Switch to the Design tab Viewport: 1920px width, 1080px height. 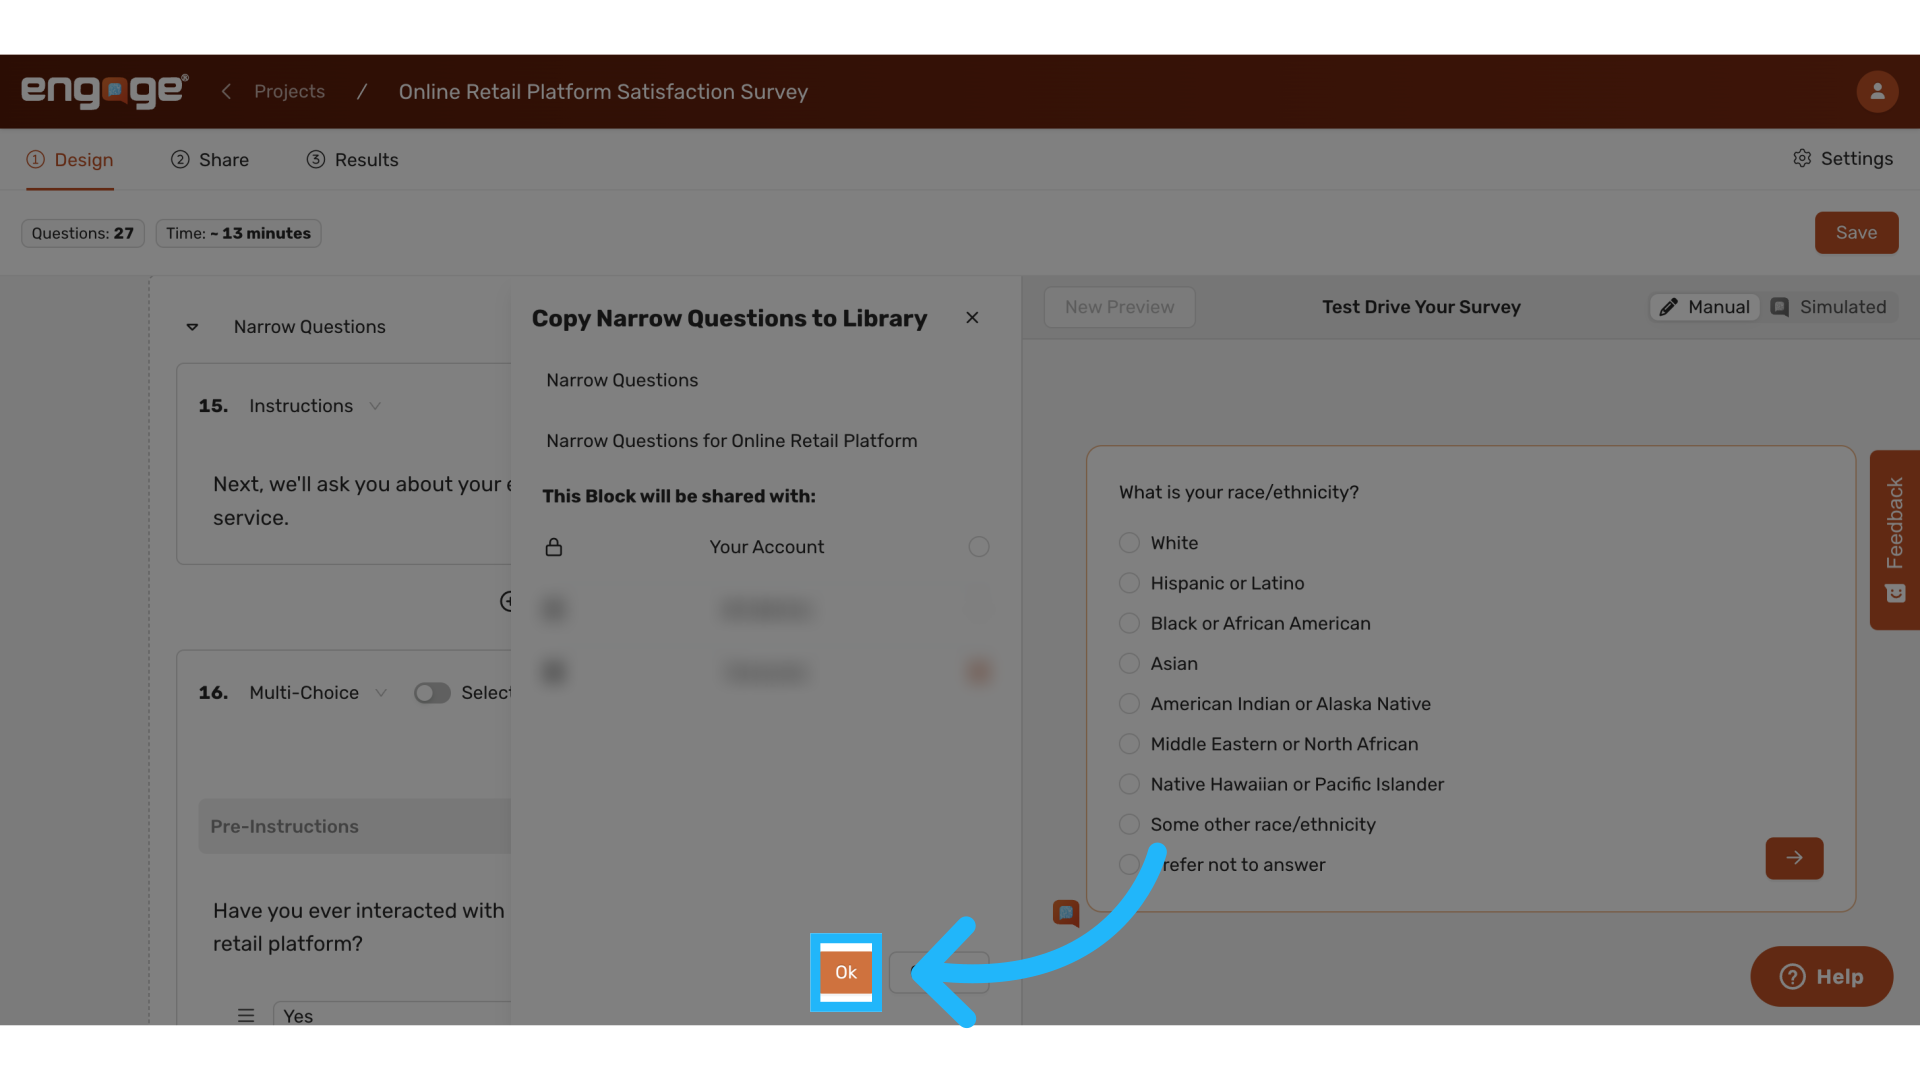coord(70,160)
